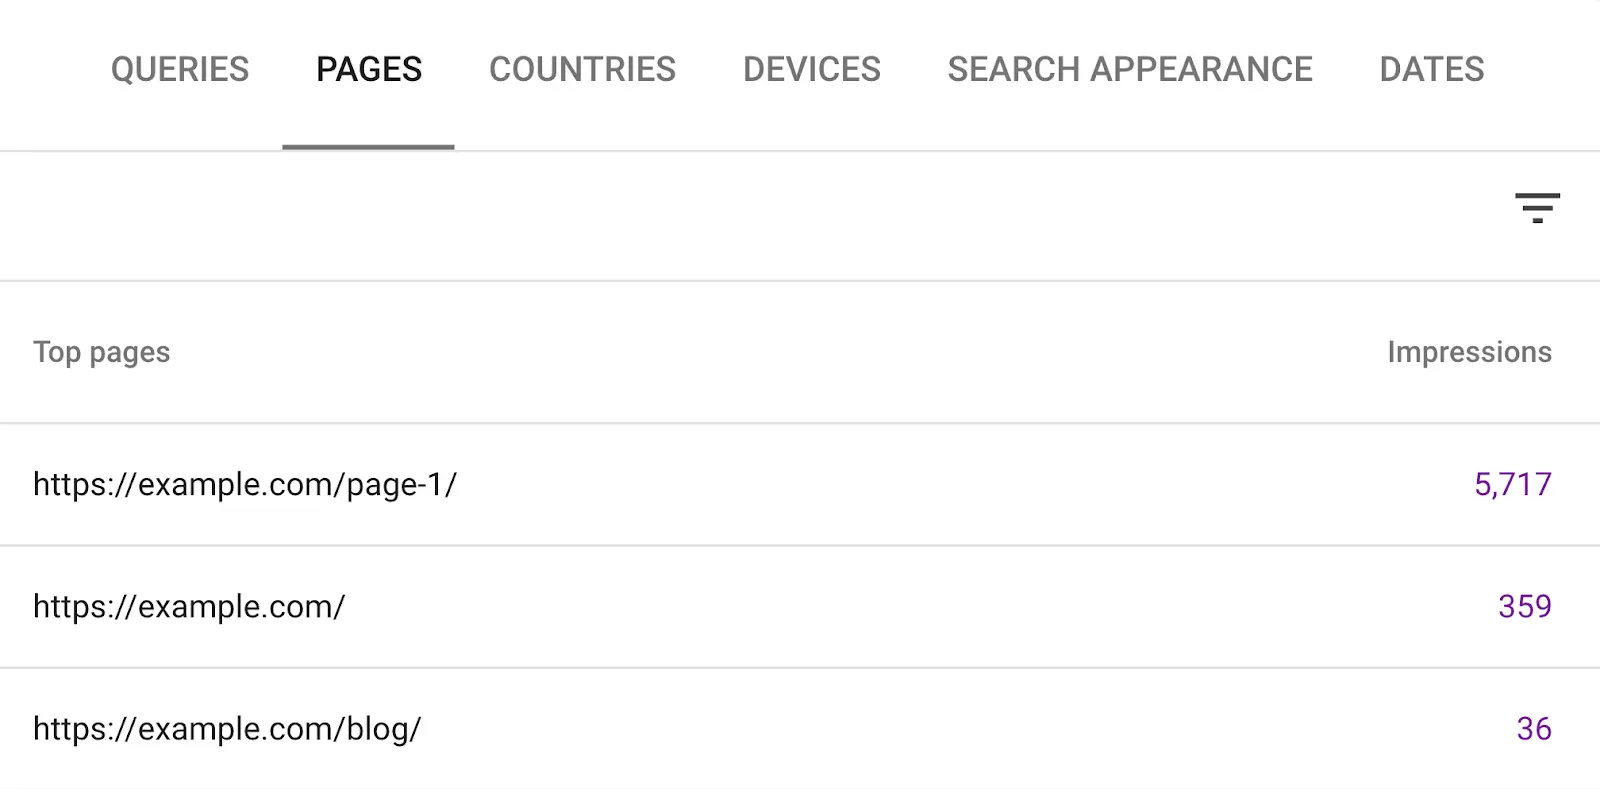Sort by the Impressions column header
The image size is (1600, 789).
[x=1470, y=352]
